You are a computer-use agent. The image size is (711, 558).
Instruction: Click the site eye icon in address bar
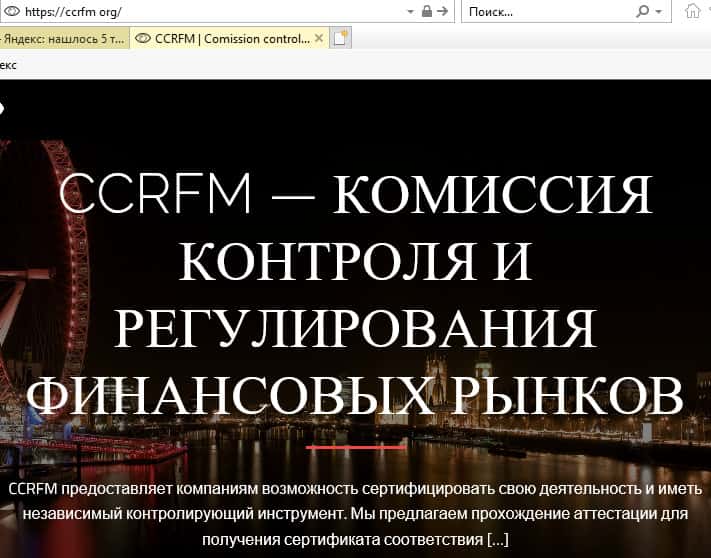point(12,11)
